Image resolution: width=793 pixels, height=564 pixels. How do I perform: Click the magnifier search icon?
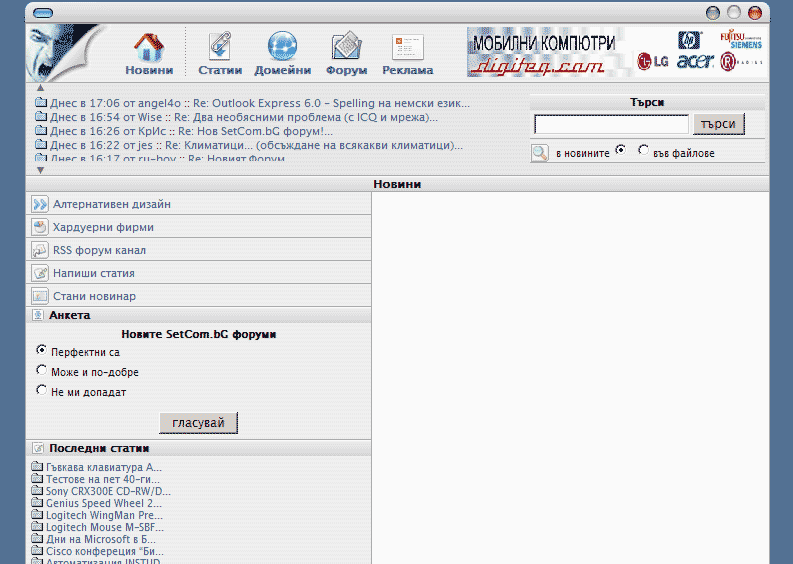(540, 153)
